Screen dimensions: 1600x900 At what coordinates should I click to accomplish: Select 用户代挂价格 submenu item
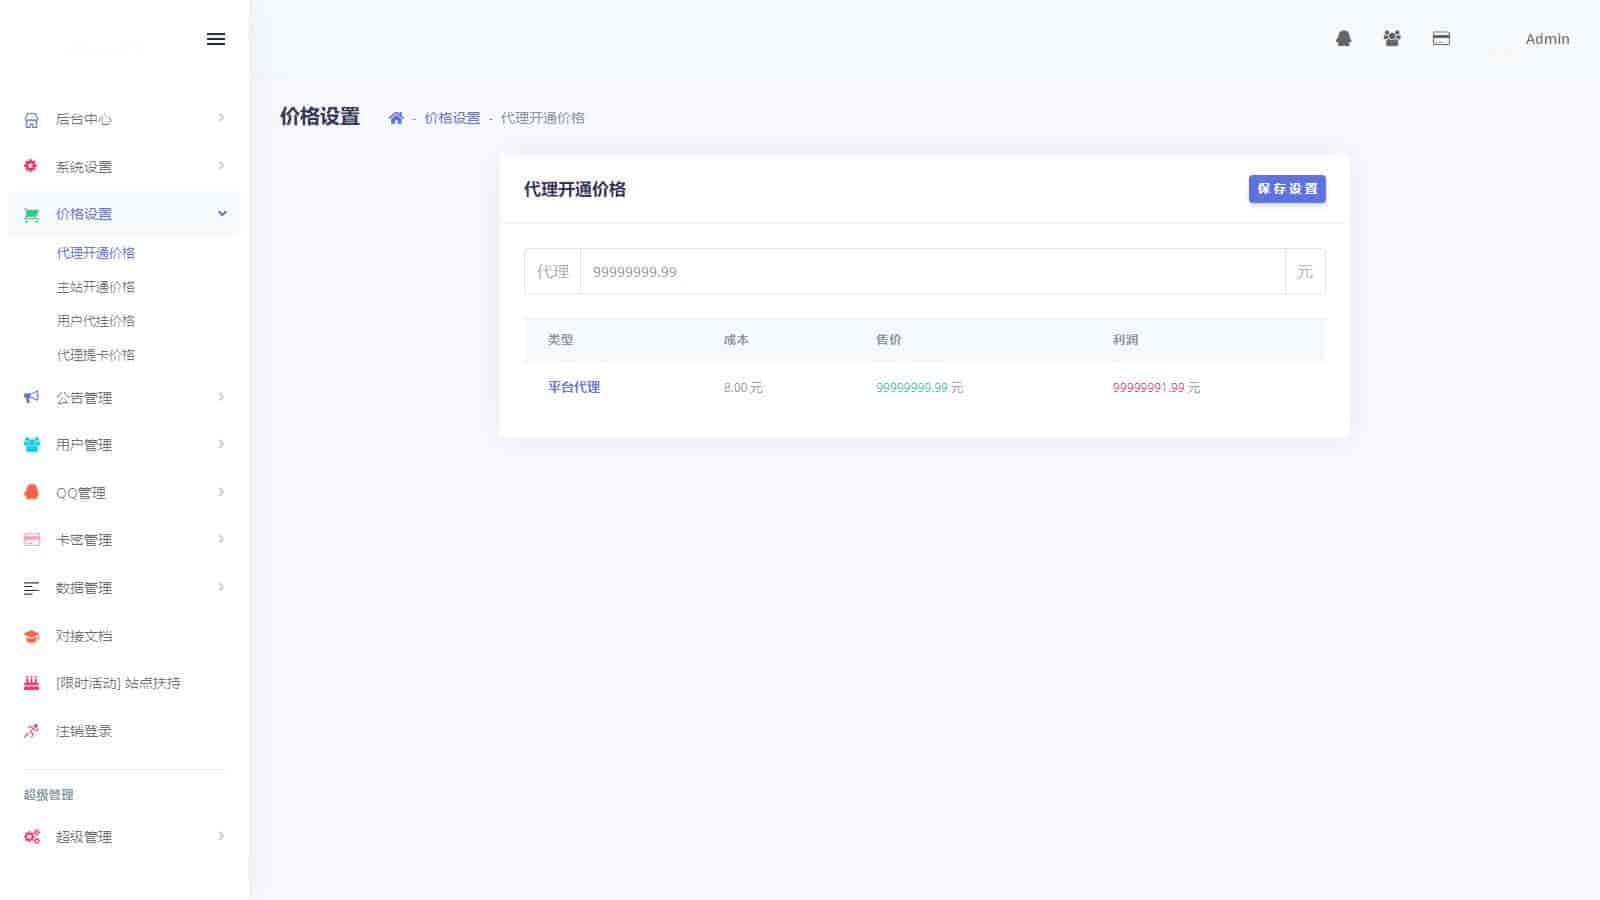[x=96, y=321]
